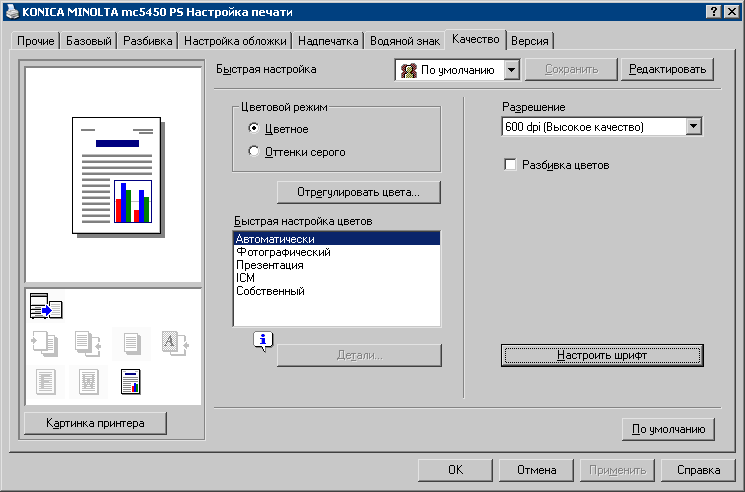Viewport: 745px width, 492px height.
Task: Click the Отмена button
Action: tap(536, 470)
